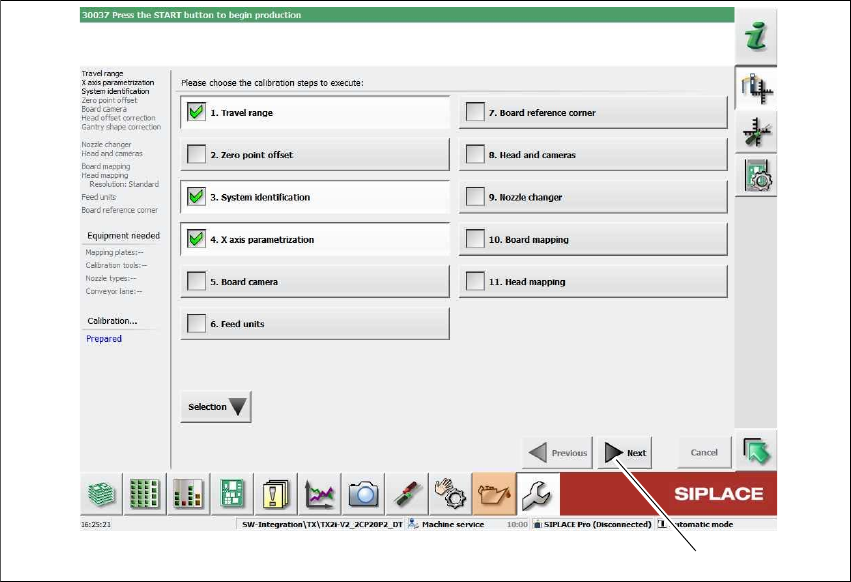The height and width of the screenshot is (582, 851).
Task: Click 'Nozzle changer' in the left step list
Action: tap(106, 144)
